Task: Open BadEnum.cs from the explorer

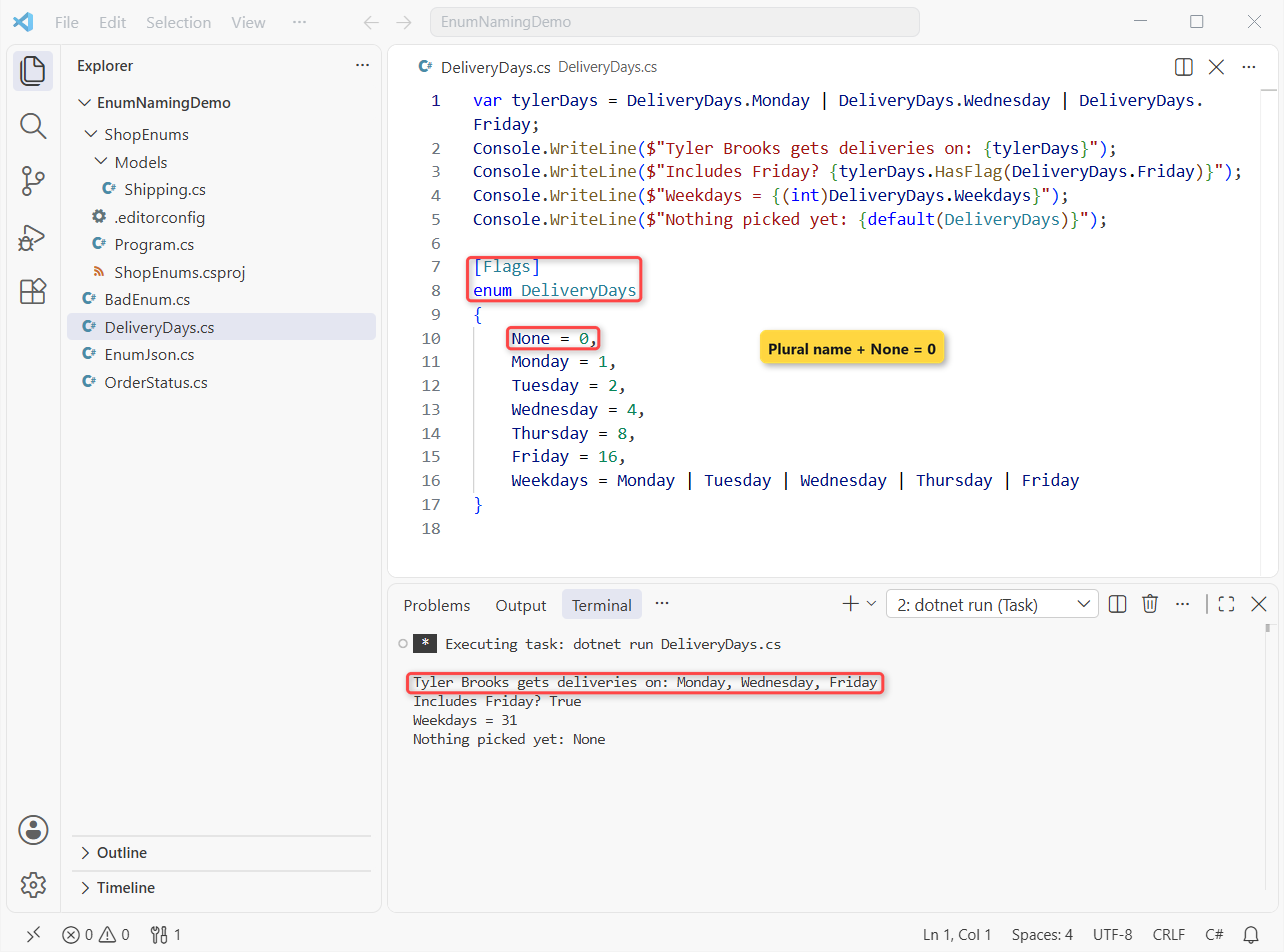Action: [x=221, y=299]
